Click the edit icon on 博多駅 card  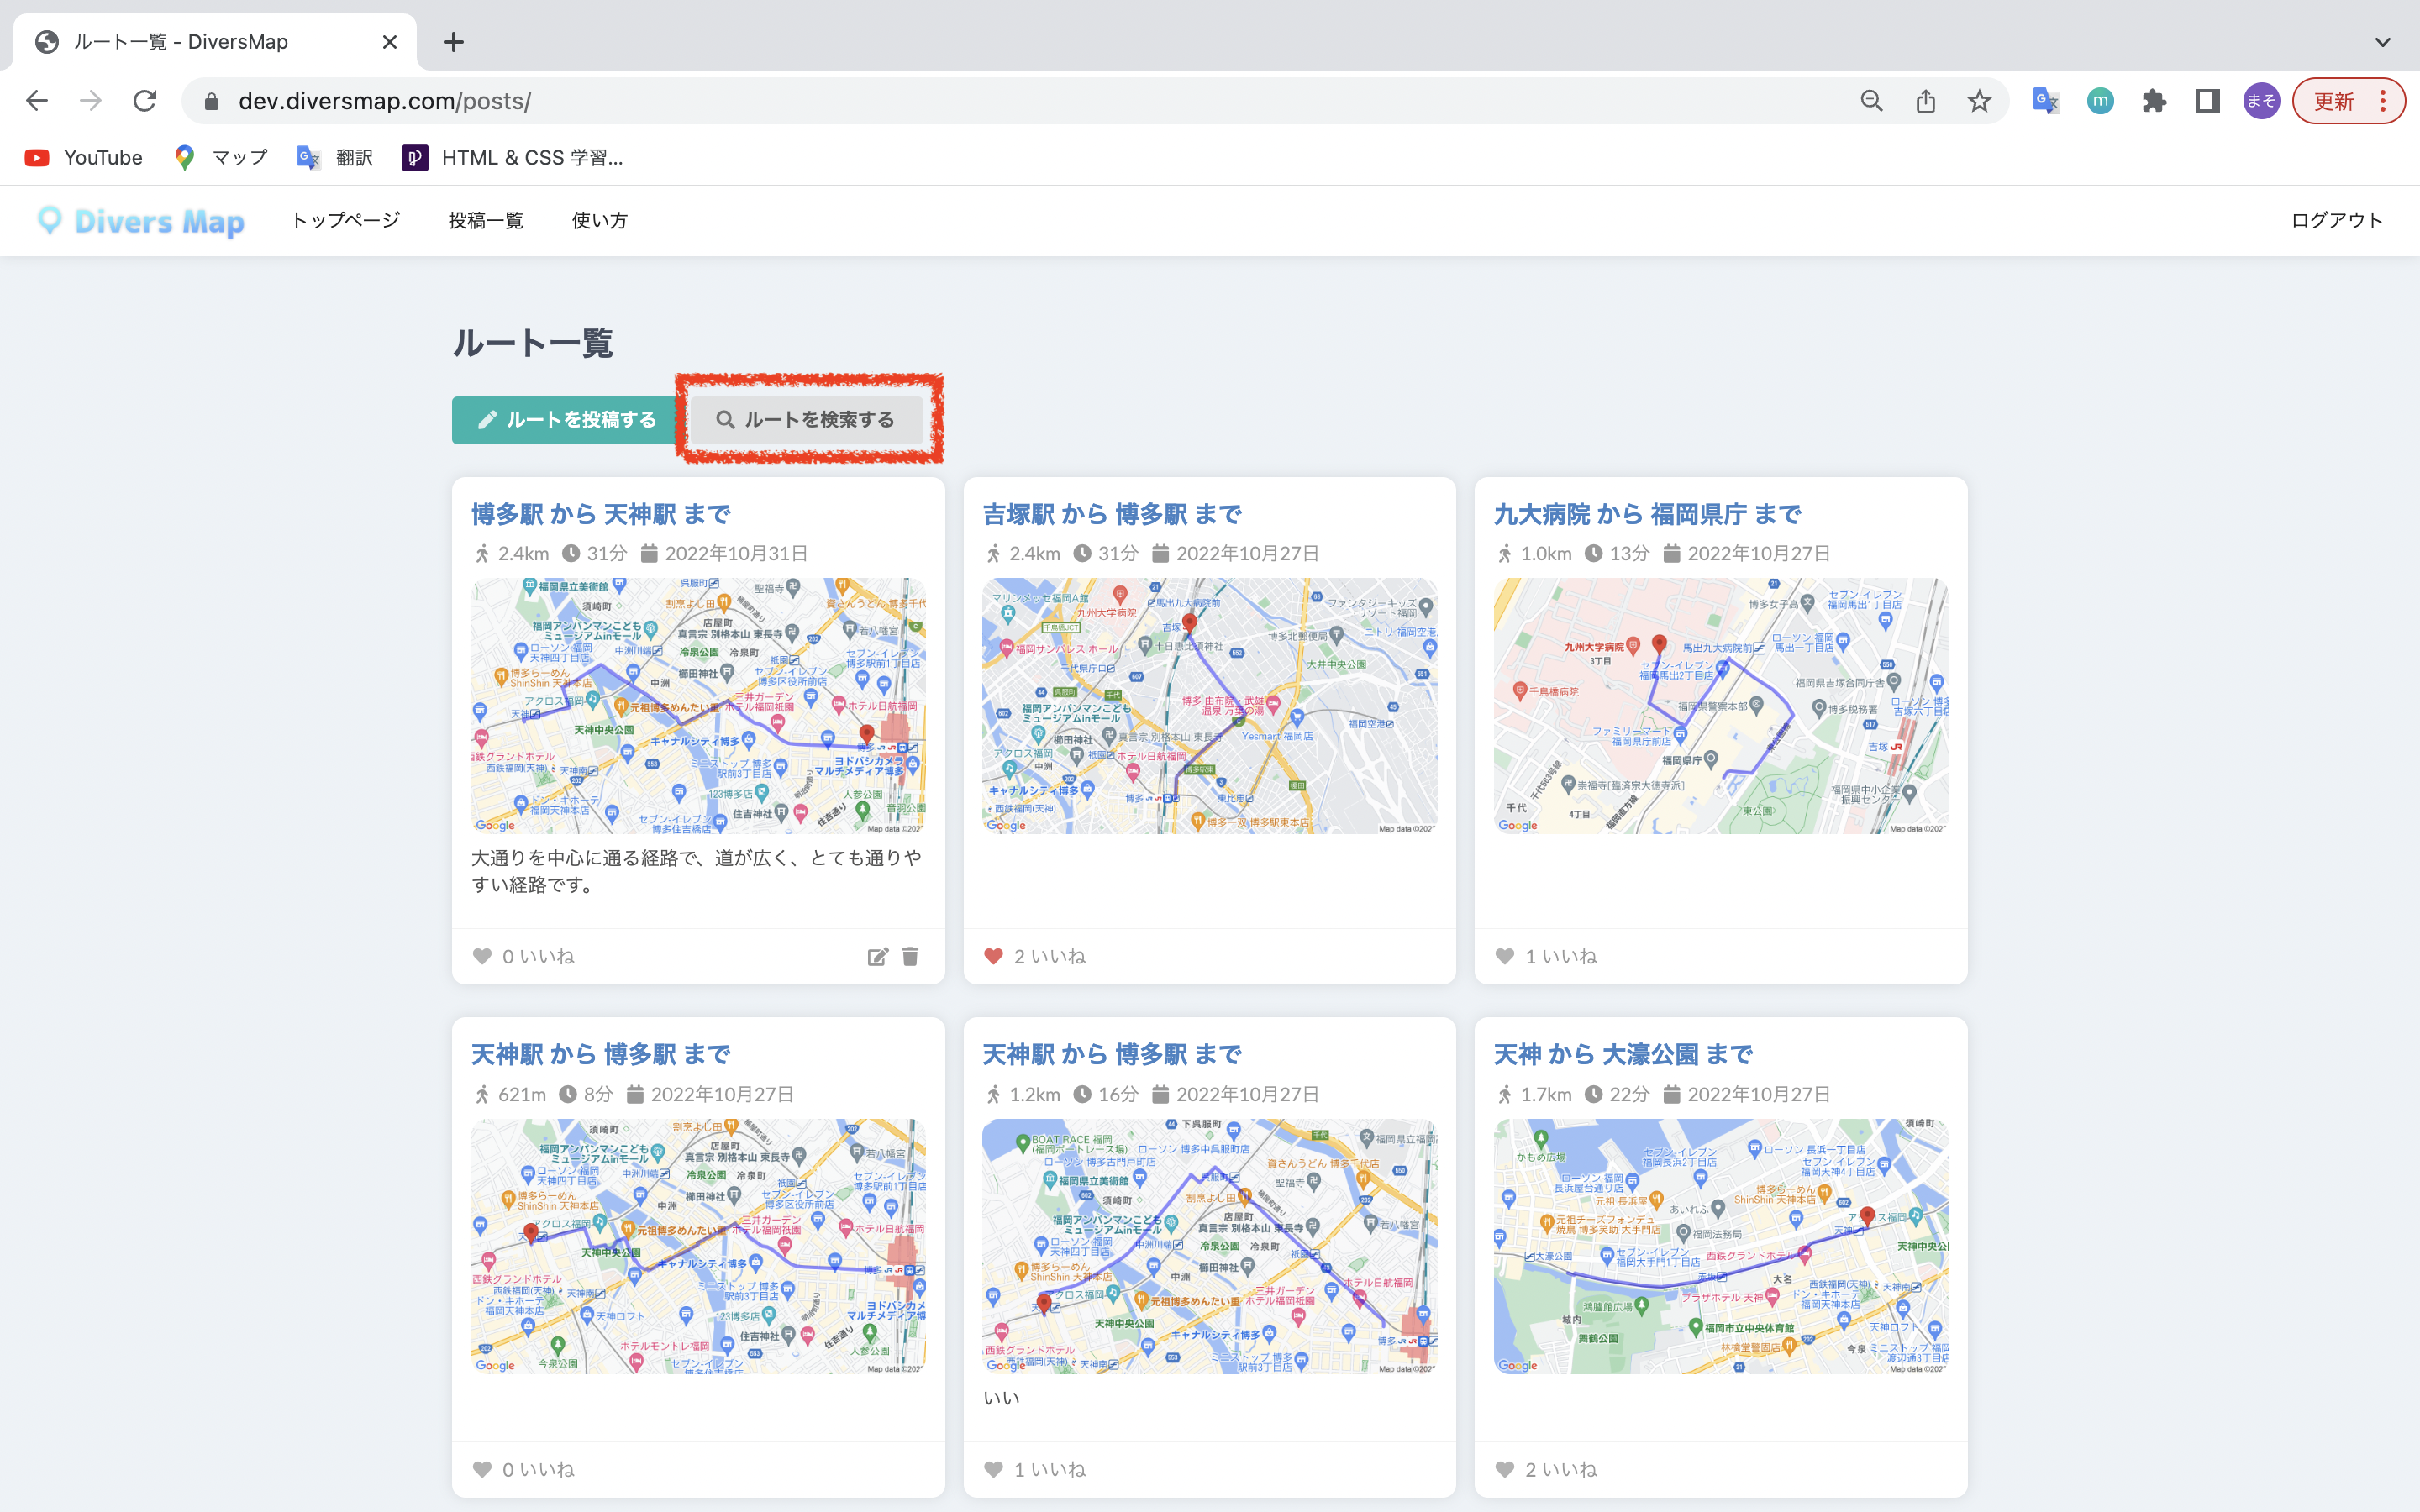pos(877,957)
